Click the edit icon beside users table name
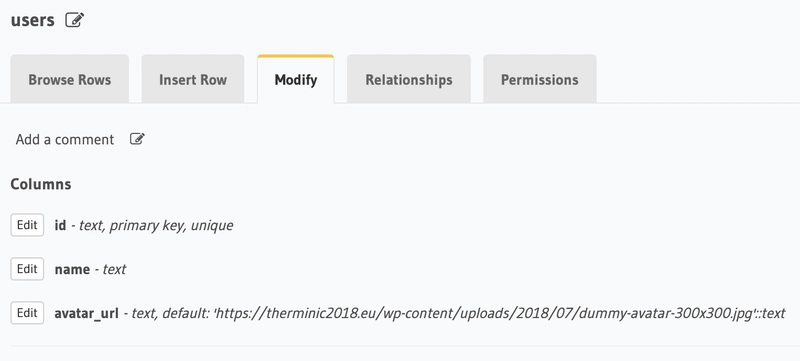Image resolution: width=800 pixels, height=361 pixels. (x=74, y=20)
